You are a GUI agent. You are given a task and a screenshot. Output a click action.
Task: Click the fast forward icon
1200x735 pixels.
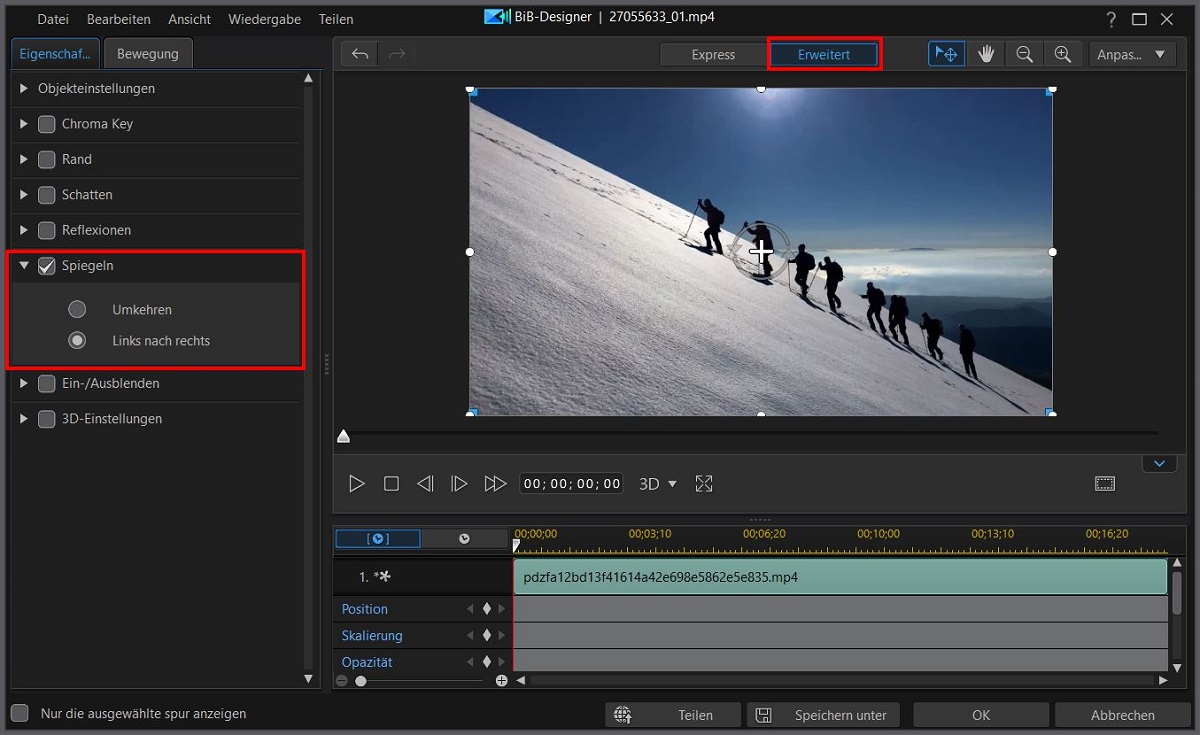tap(495, 484)
